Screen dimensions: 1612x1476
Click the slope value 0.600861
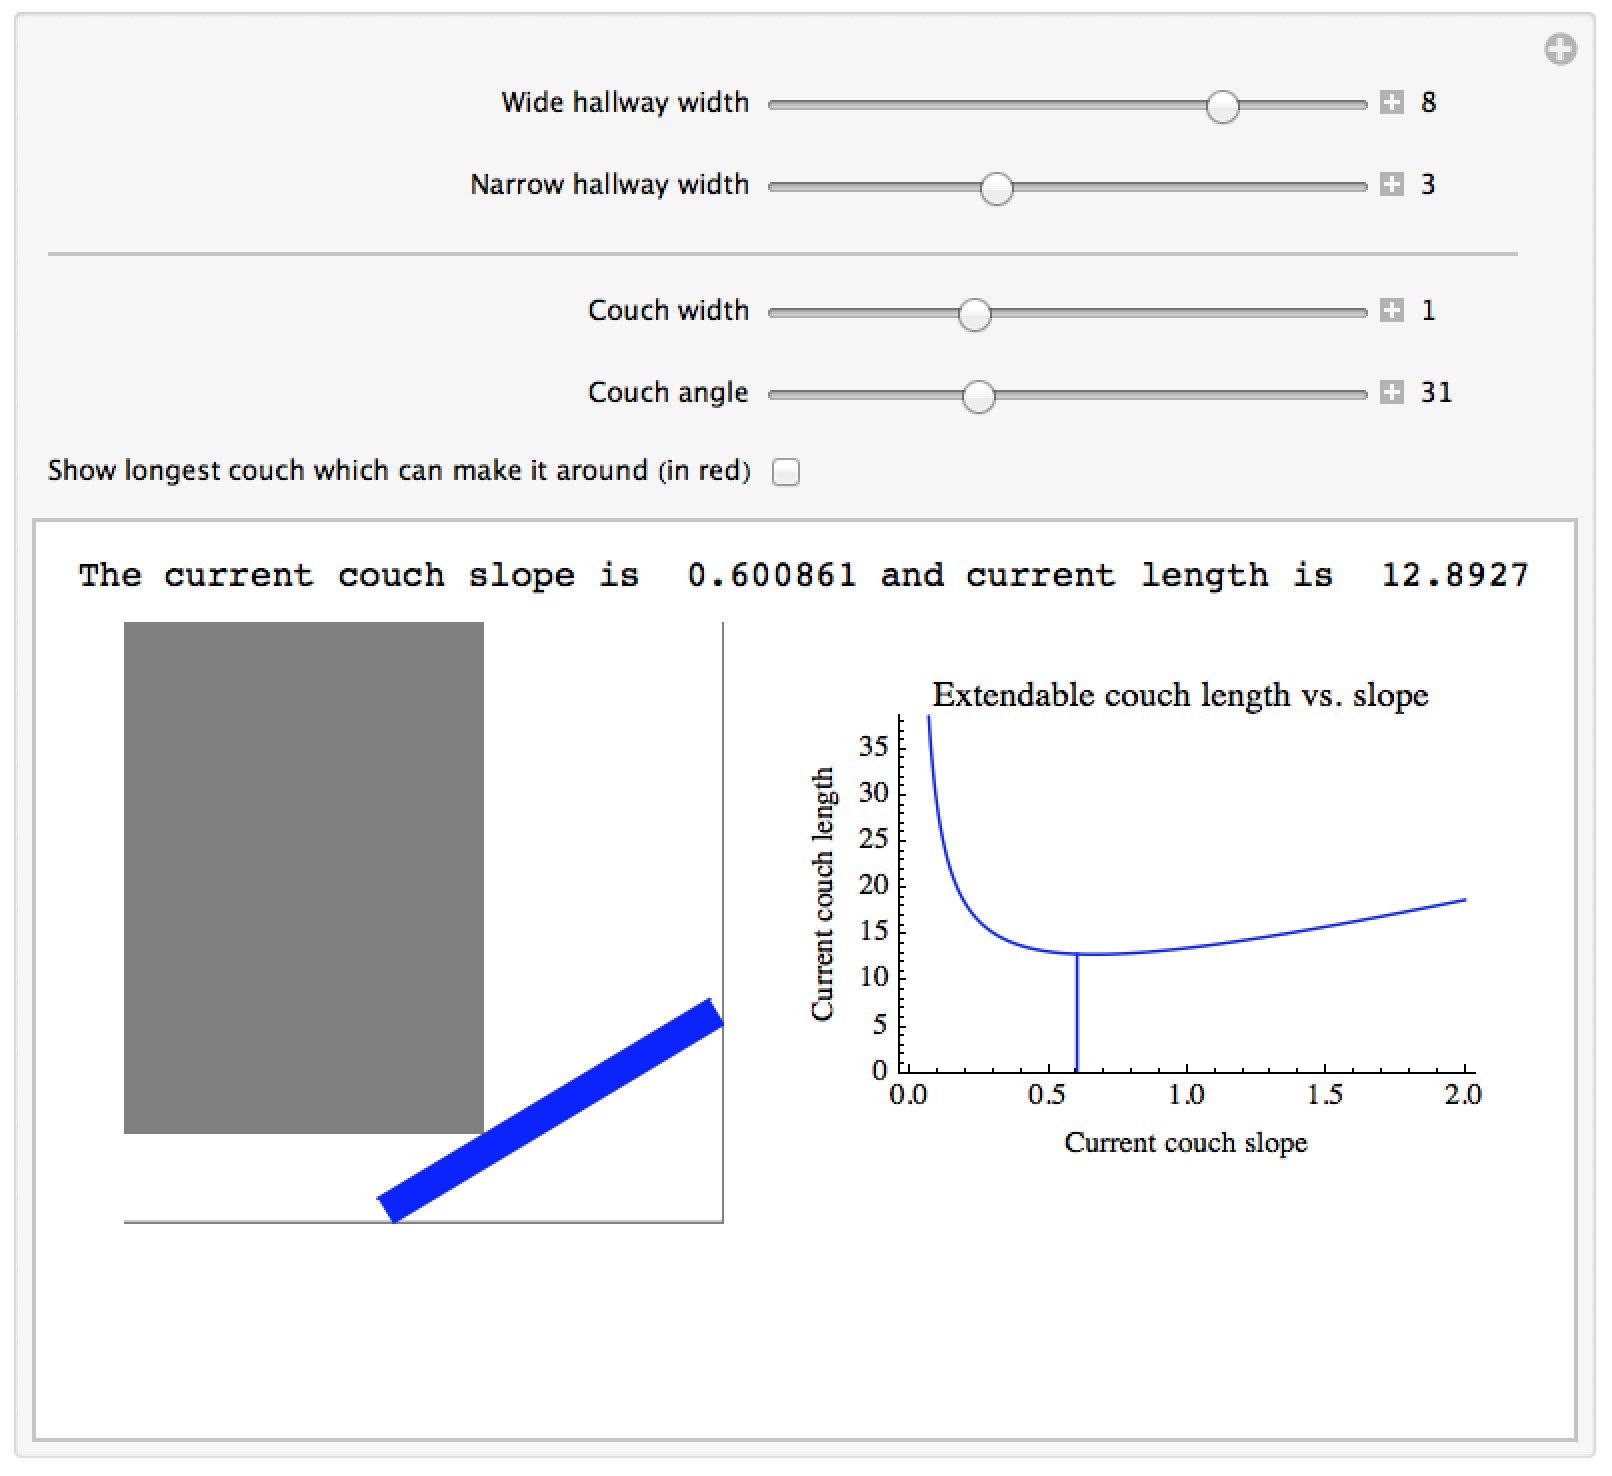pos(771,575)
